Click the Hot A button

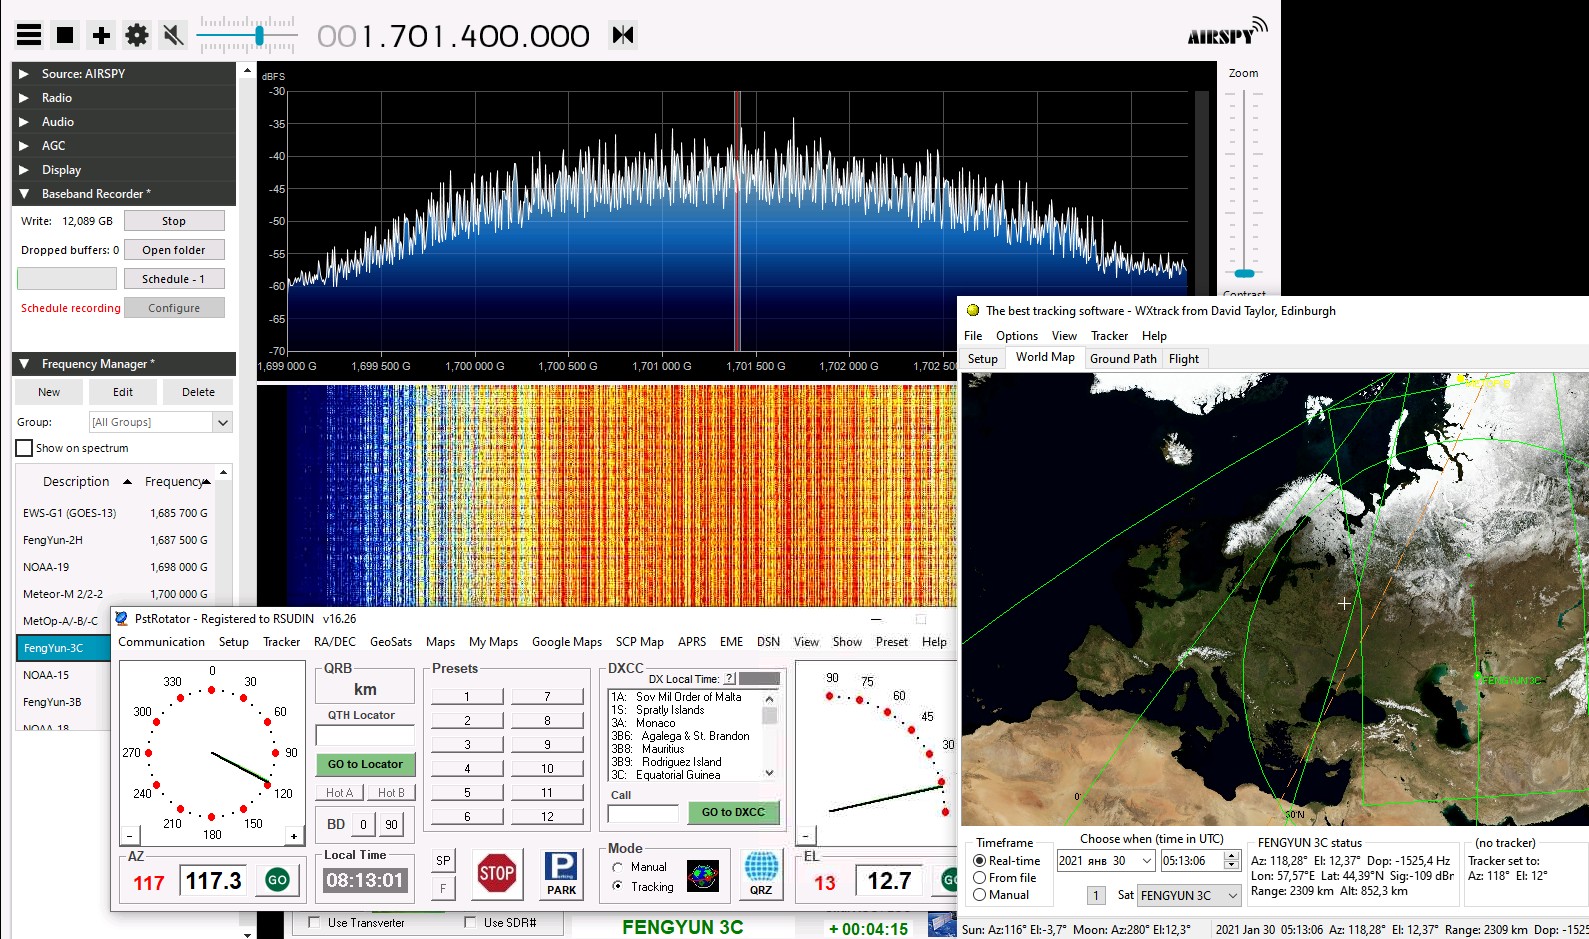coord(340,792)
